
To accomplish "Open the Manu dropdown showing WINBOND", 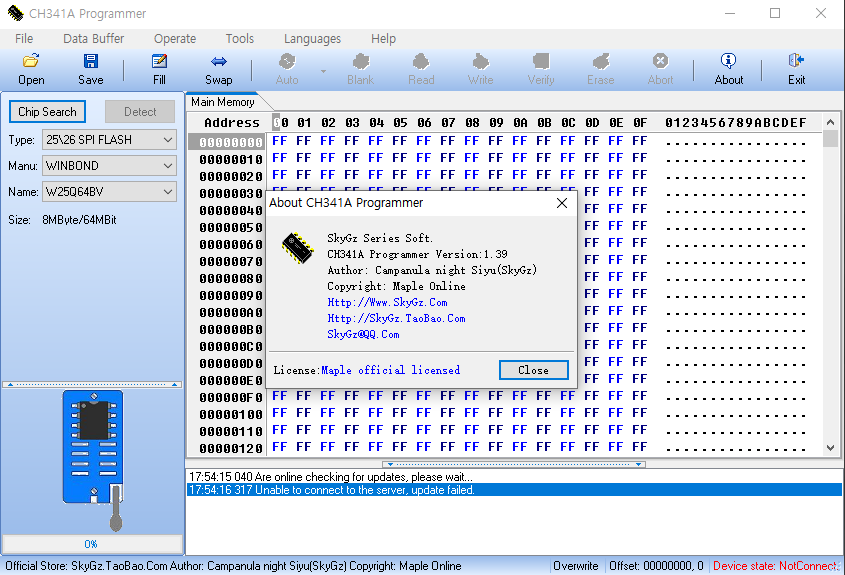I will [109, 165].
